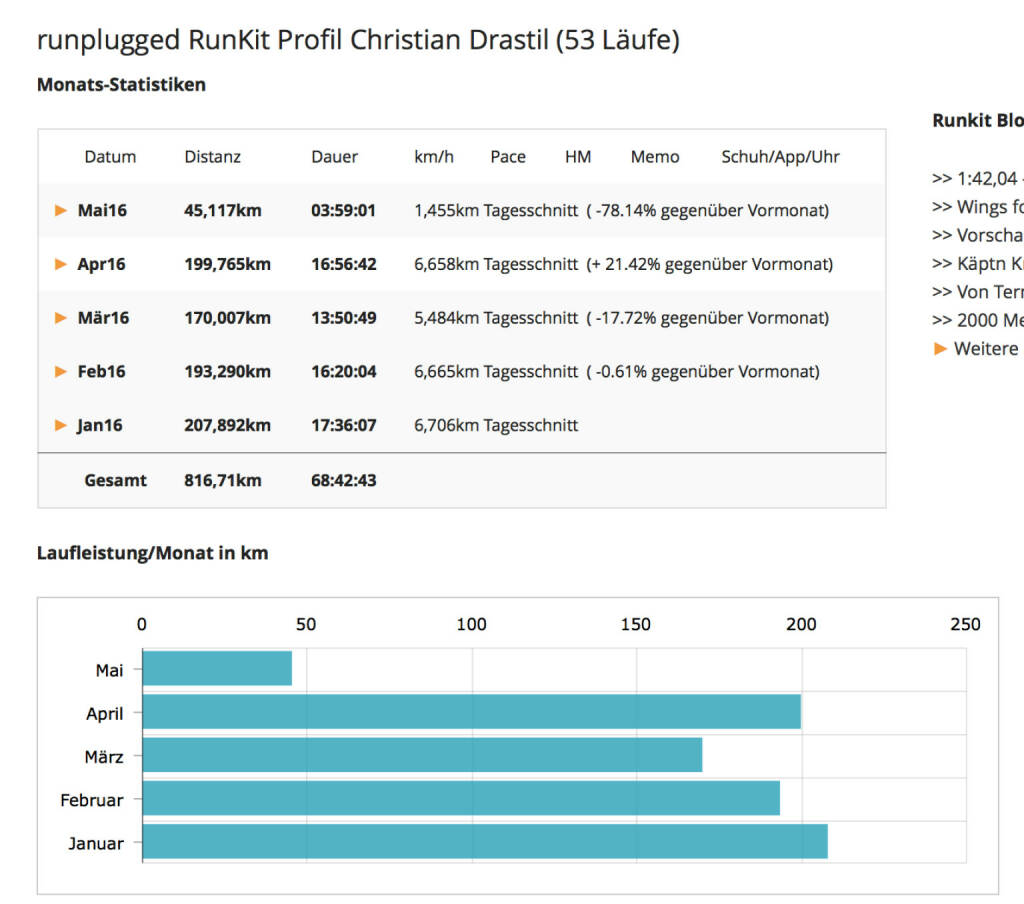Click the Januar axis label in chart

pos(96,843)
